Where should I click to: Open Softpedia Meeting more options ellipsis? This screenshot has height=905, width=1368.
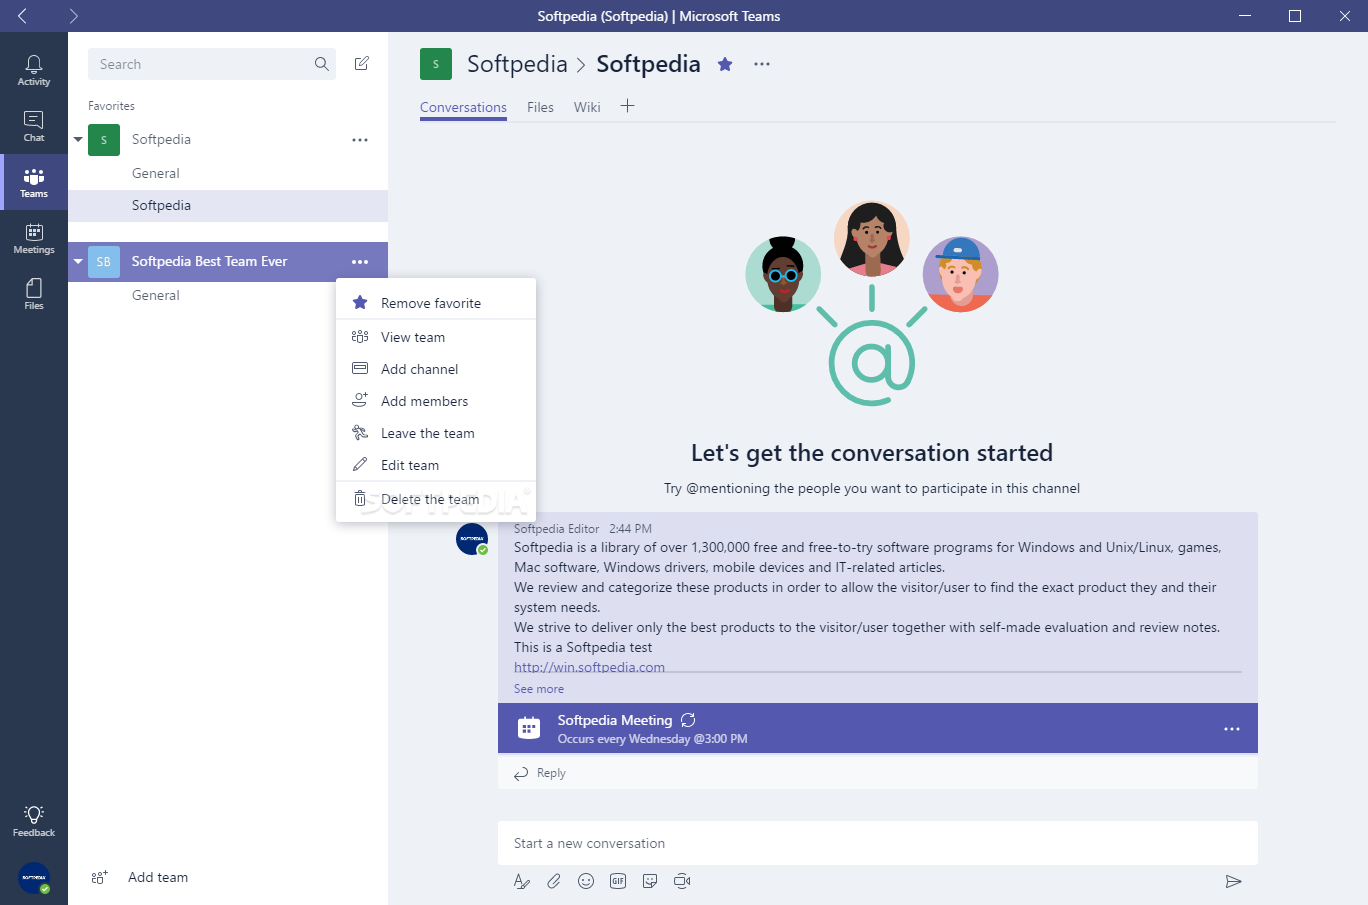click(x=1232, y=729)
